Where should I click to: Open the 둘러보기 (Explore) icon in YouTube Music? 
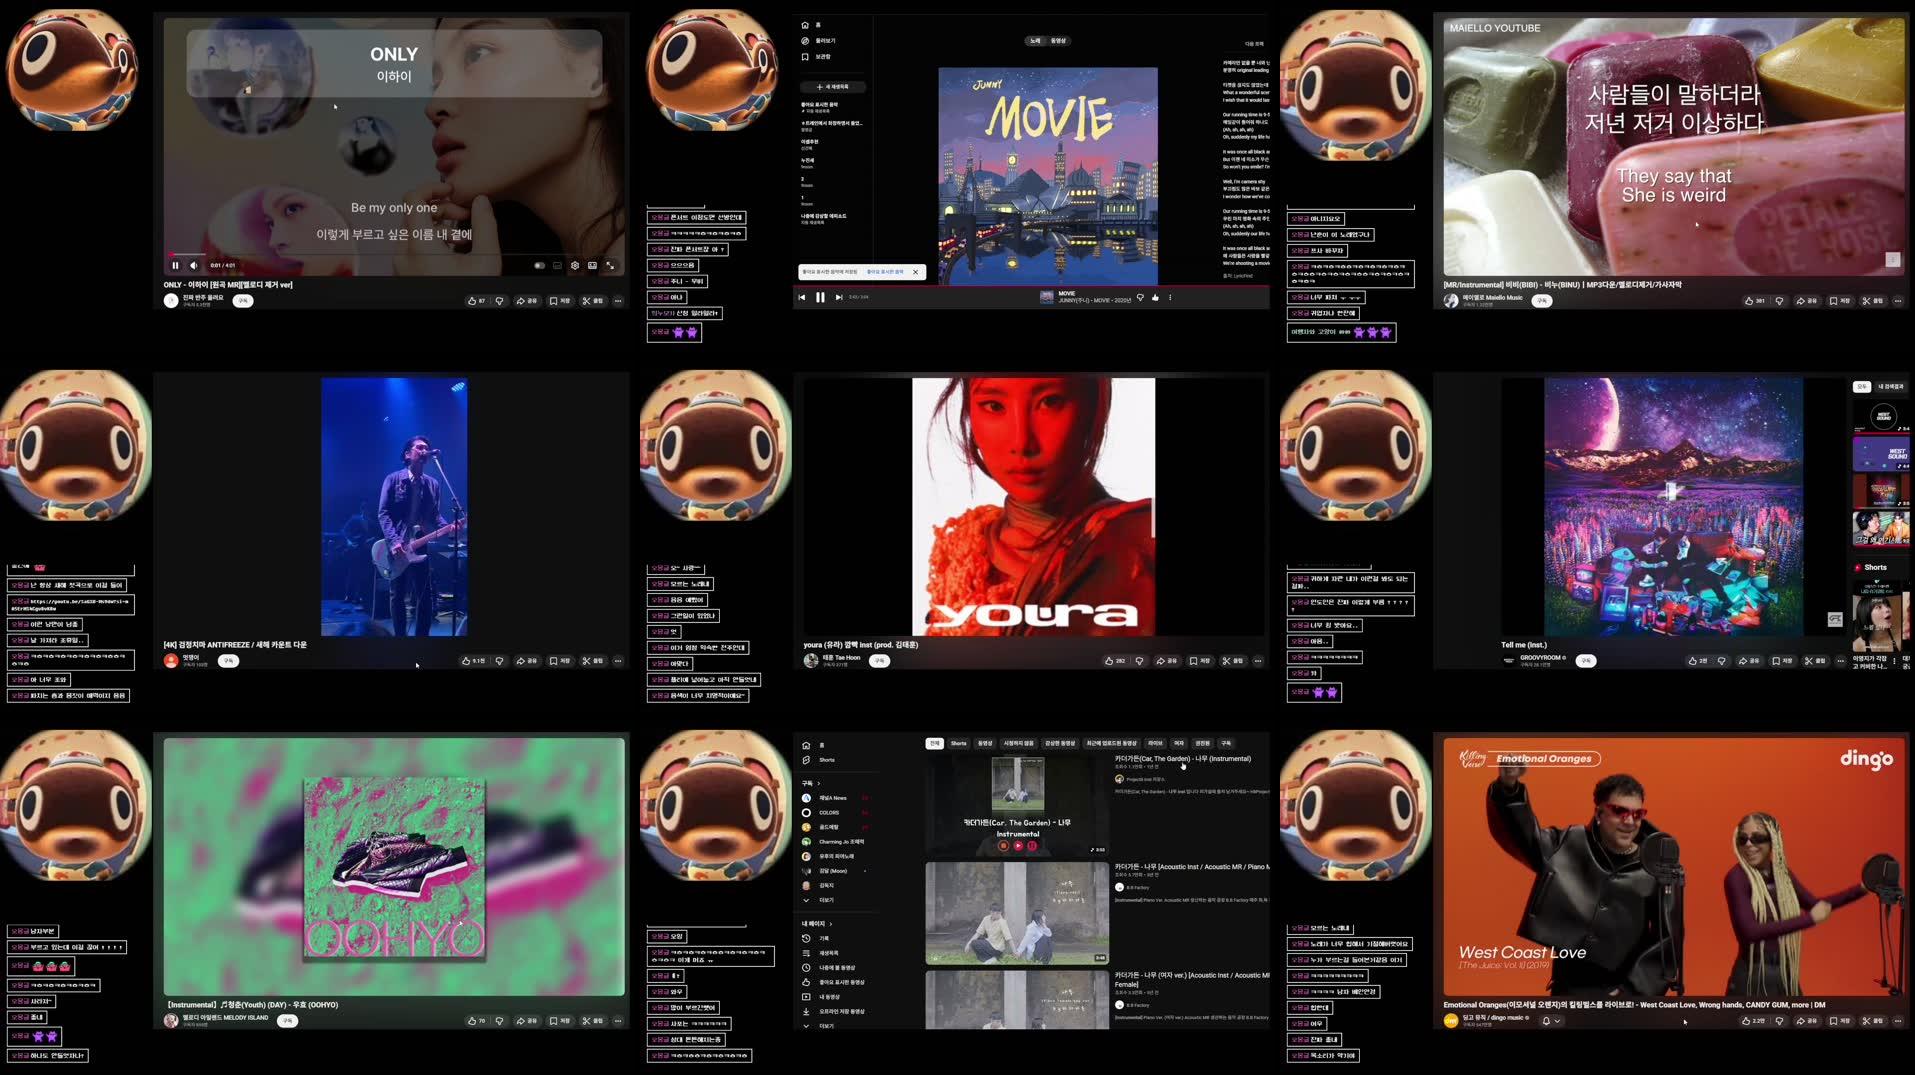click(806, 41)
